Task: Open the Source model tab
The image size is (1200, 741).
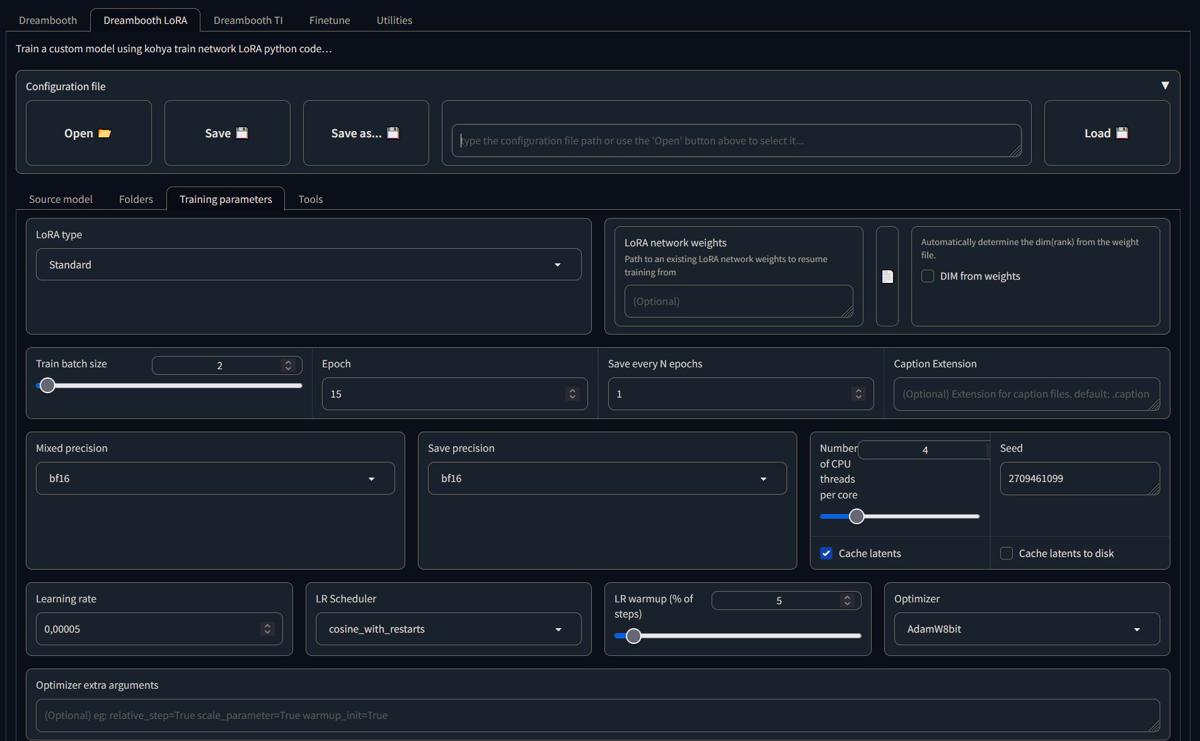Action: pos(61,199)
